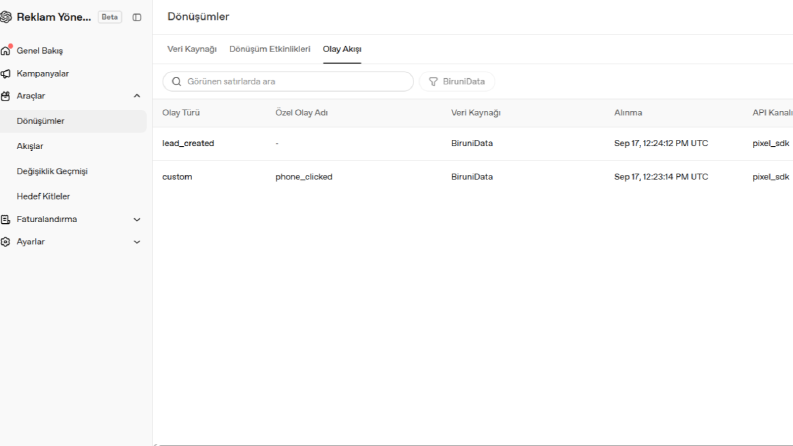This screenshot has height=446, width=793.
Task: Click the funnel filter icon beside BiruniData
Action: pos(433,81)
